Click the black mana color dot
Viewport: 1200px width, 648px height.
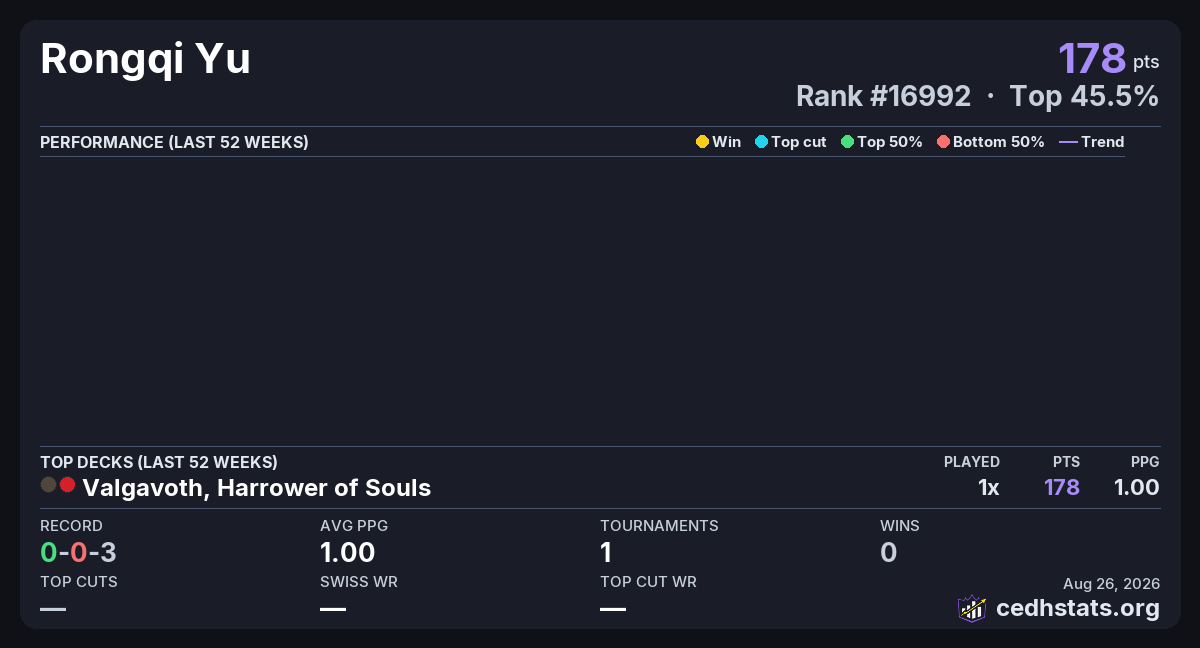(48, 485)
